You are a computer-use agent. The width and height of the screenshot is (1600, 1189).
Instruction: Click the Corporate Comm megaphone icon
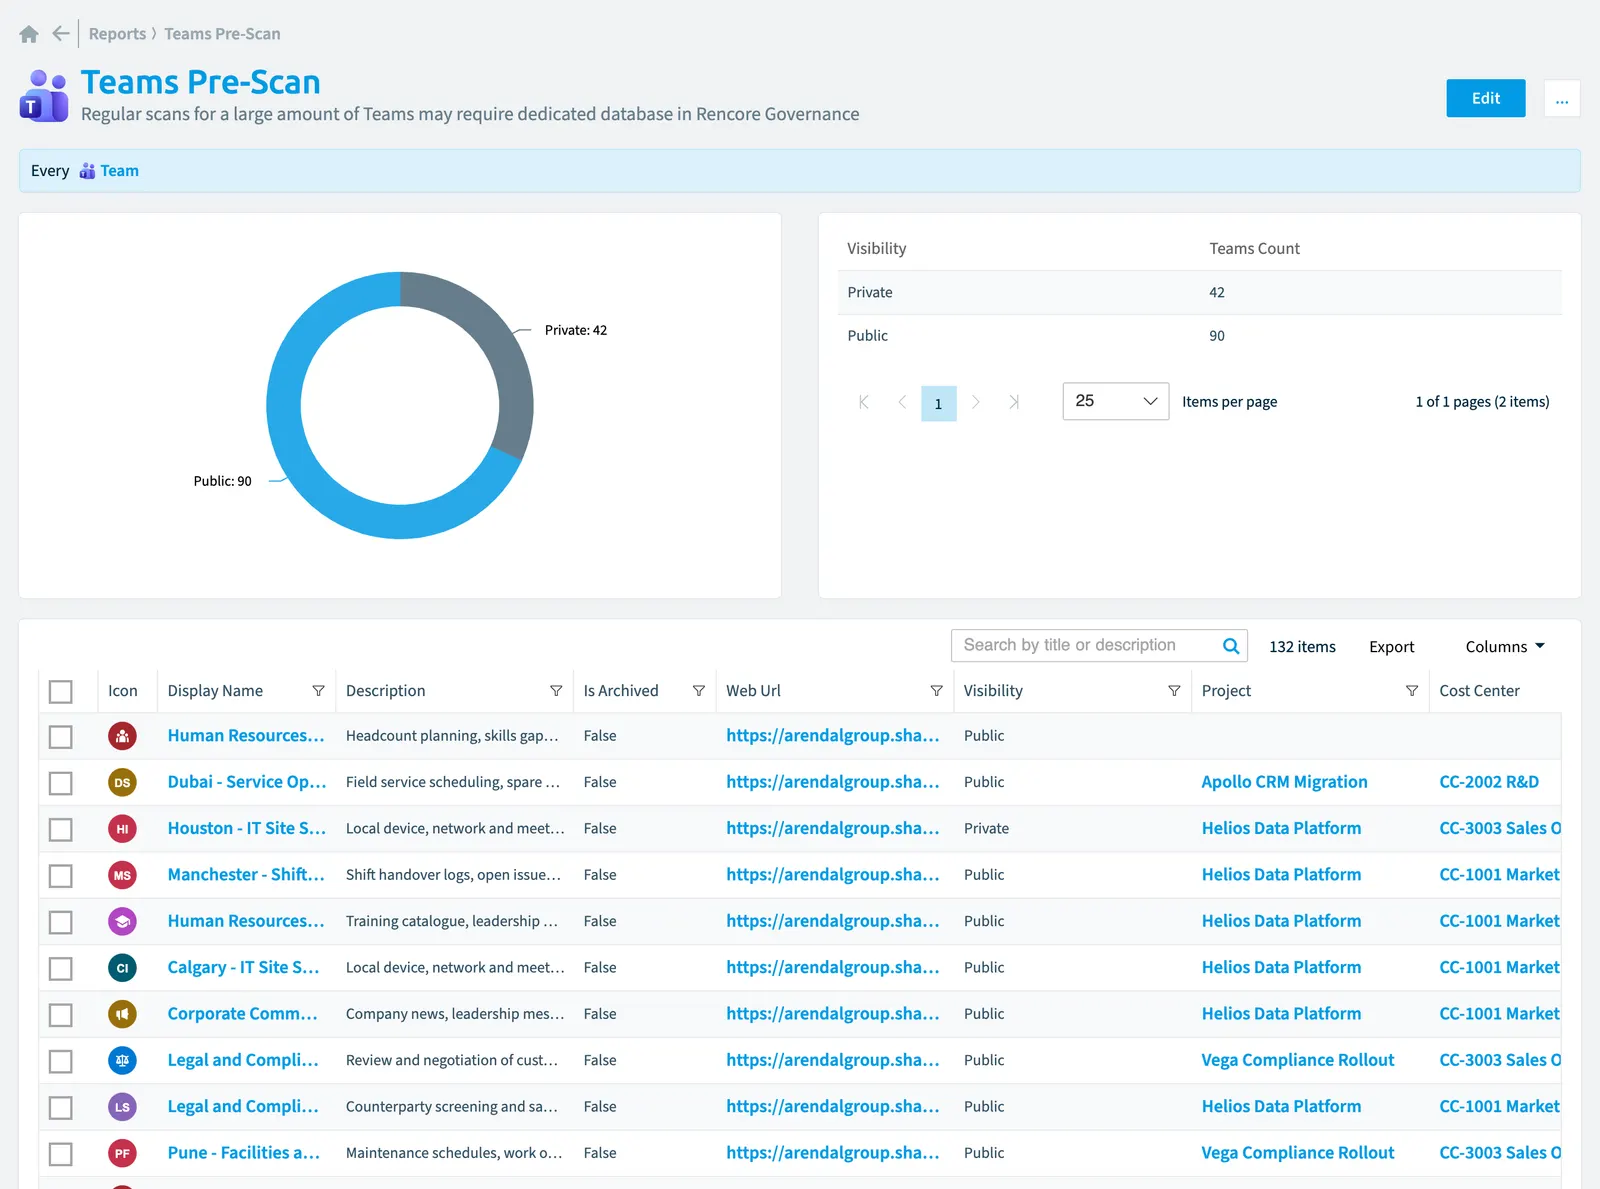pos(122,1014)
